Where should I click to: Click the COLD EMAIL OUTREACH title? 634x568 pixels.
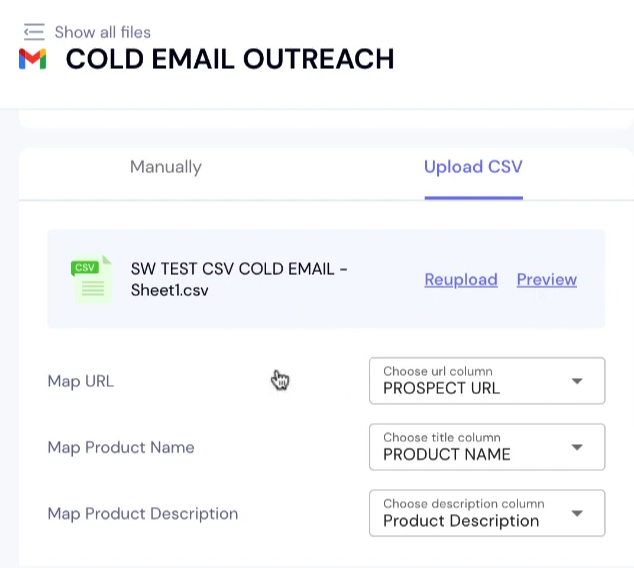(x=230, y=59)
